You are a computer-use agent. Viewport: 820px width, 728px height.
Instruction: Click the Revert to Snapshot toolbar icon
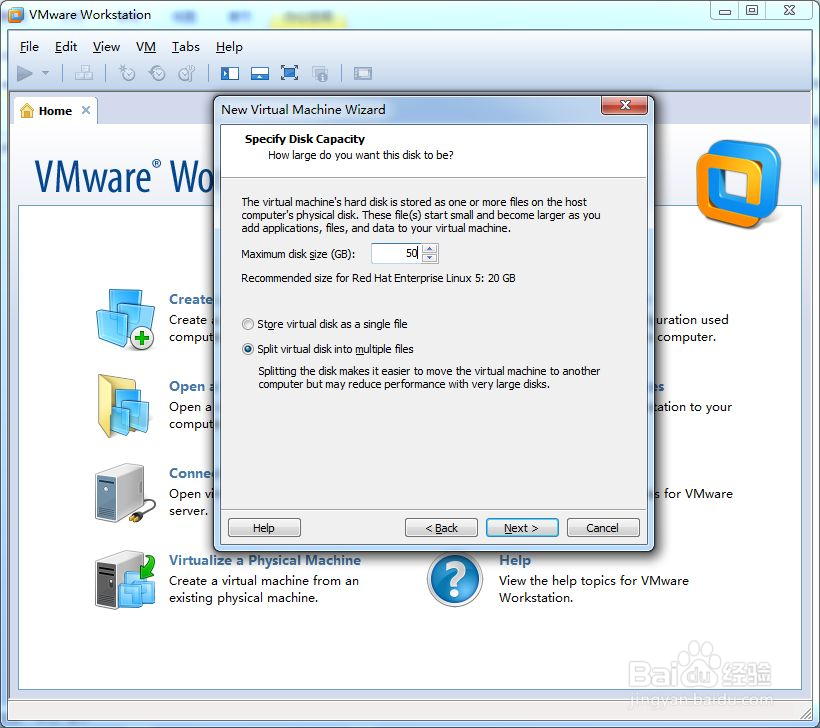[x=157, y=73]
